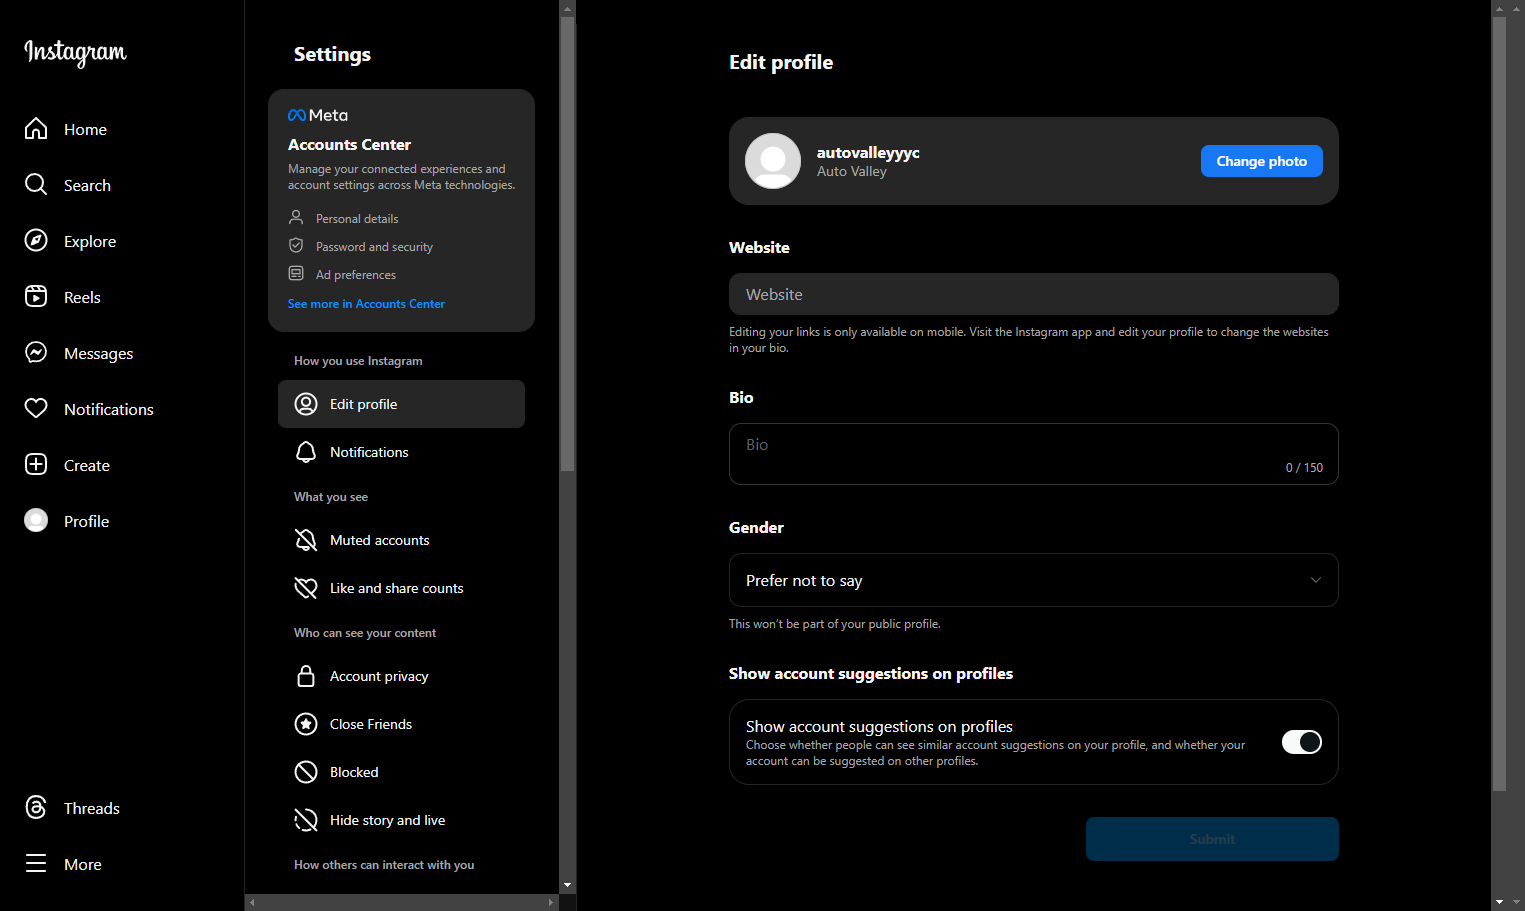Select Edit profile settings item
The height and width of the screenshot is (911, 1525).
pos(401,404)
